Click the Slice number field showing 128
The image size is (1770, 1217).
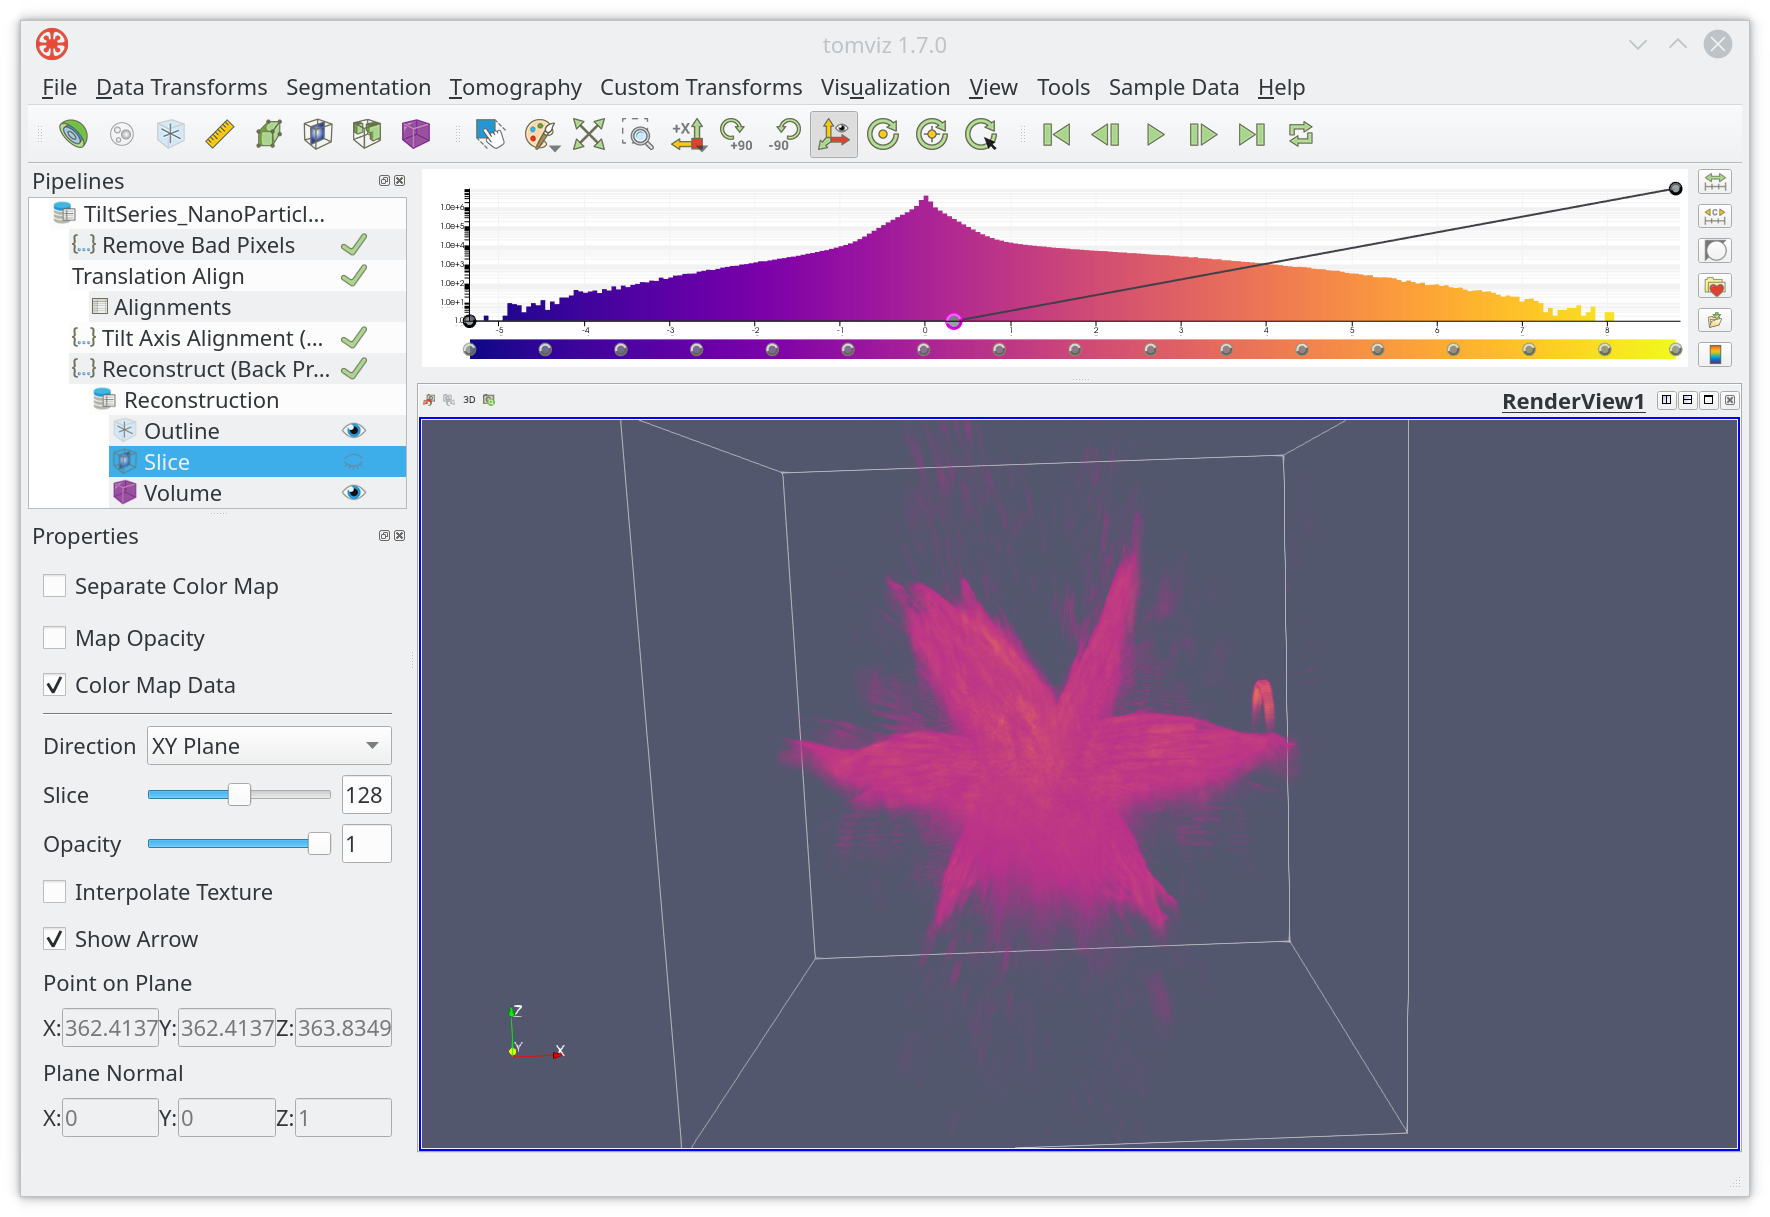coord(366,795)
